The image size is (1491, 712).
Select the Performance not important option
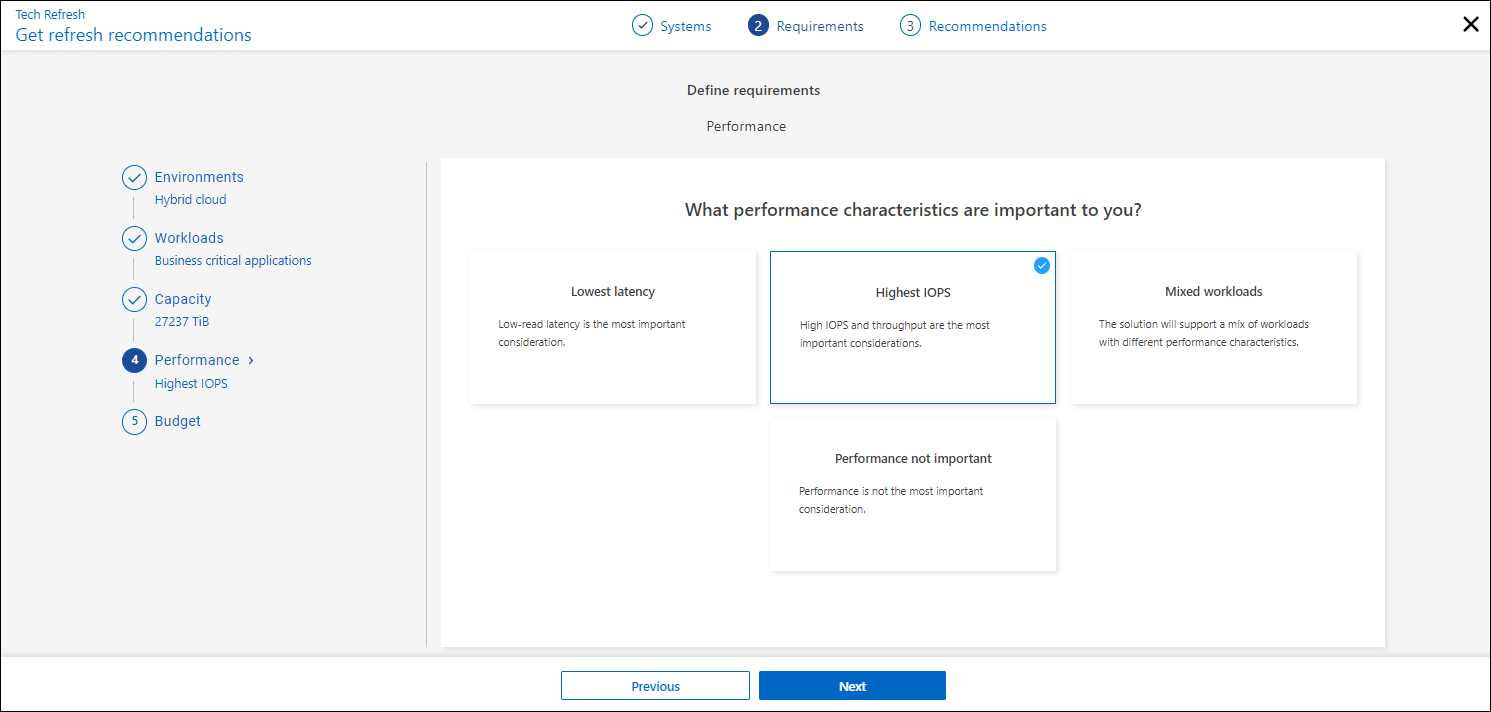[912, 493]
